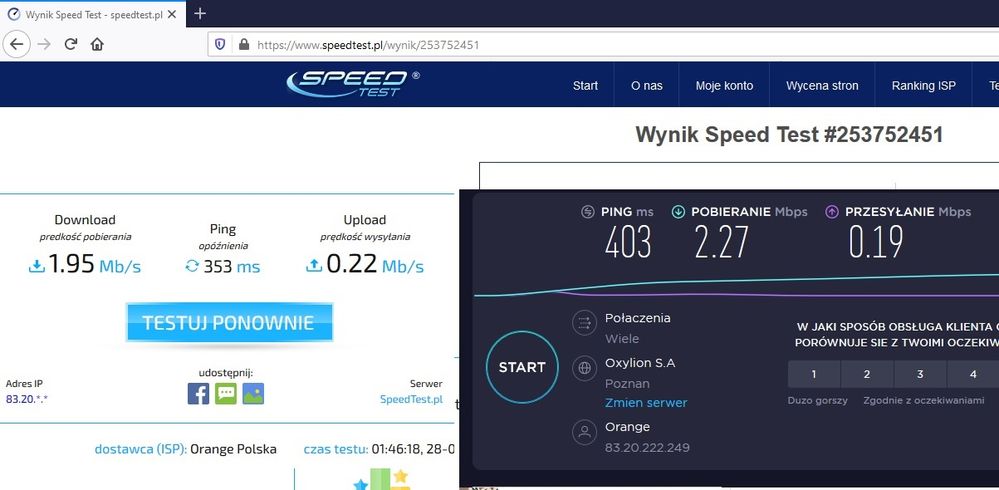999x490 pixels.
Task: Click the Zgodnie z oczekiwaniami survey label
Action: tap(924, 401)
